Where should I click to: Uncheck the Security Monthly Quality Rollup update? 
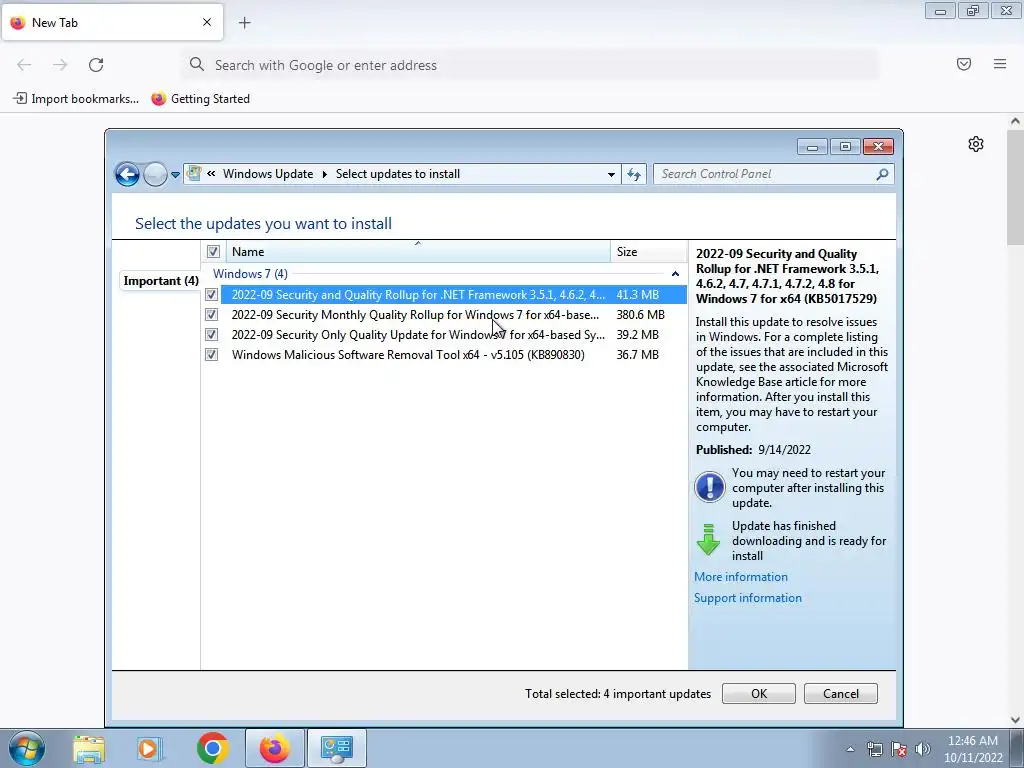[x=211, y=315]
